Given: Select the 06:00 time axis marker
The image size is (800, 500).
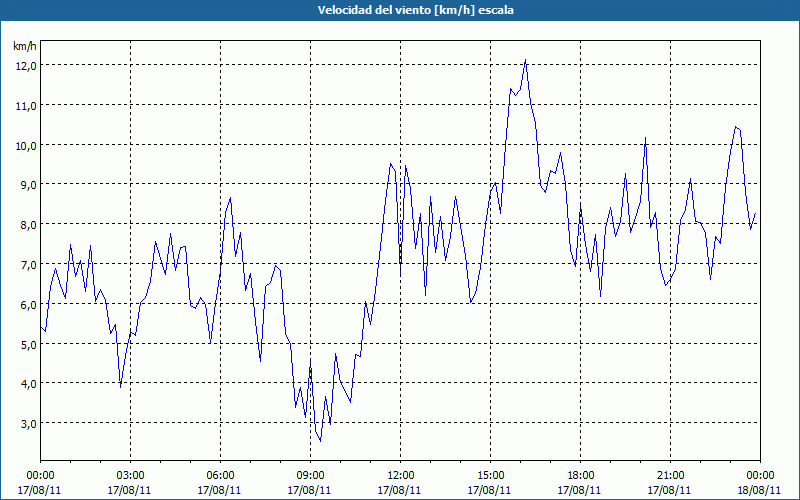Looking at the screenshot, I should pos(220,476).
